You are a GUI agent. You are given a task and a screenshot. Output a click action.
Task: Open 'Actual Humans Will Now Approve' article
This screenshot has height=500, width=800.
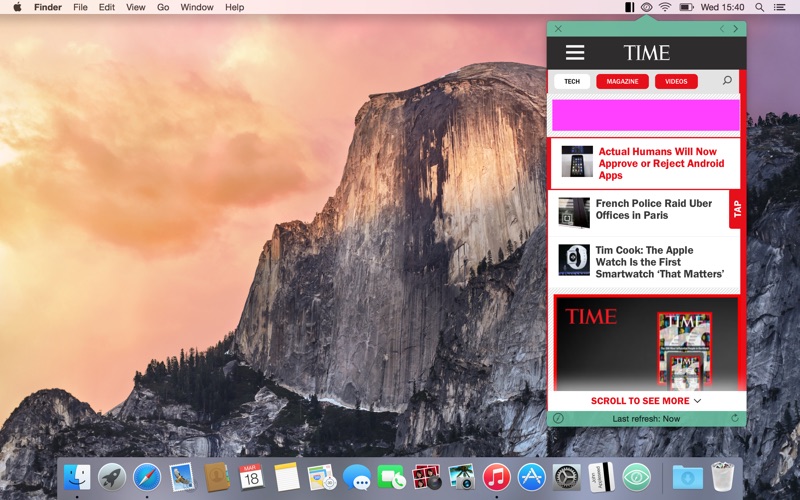(661, 163)
